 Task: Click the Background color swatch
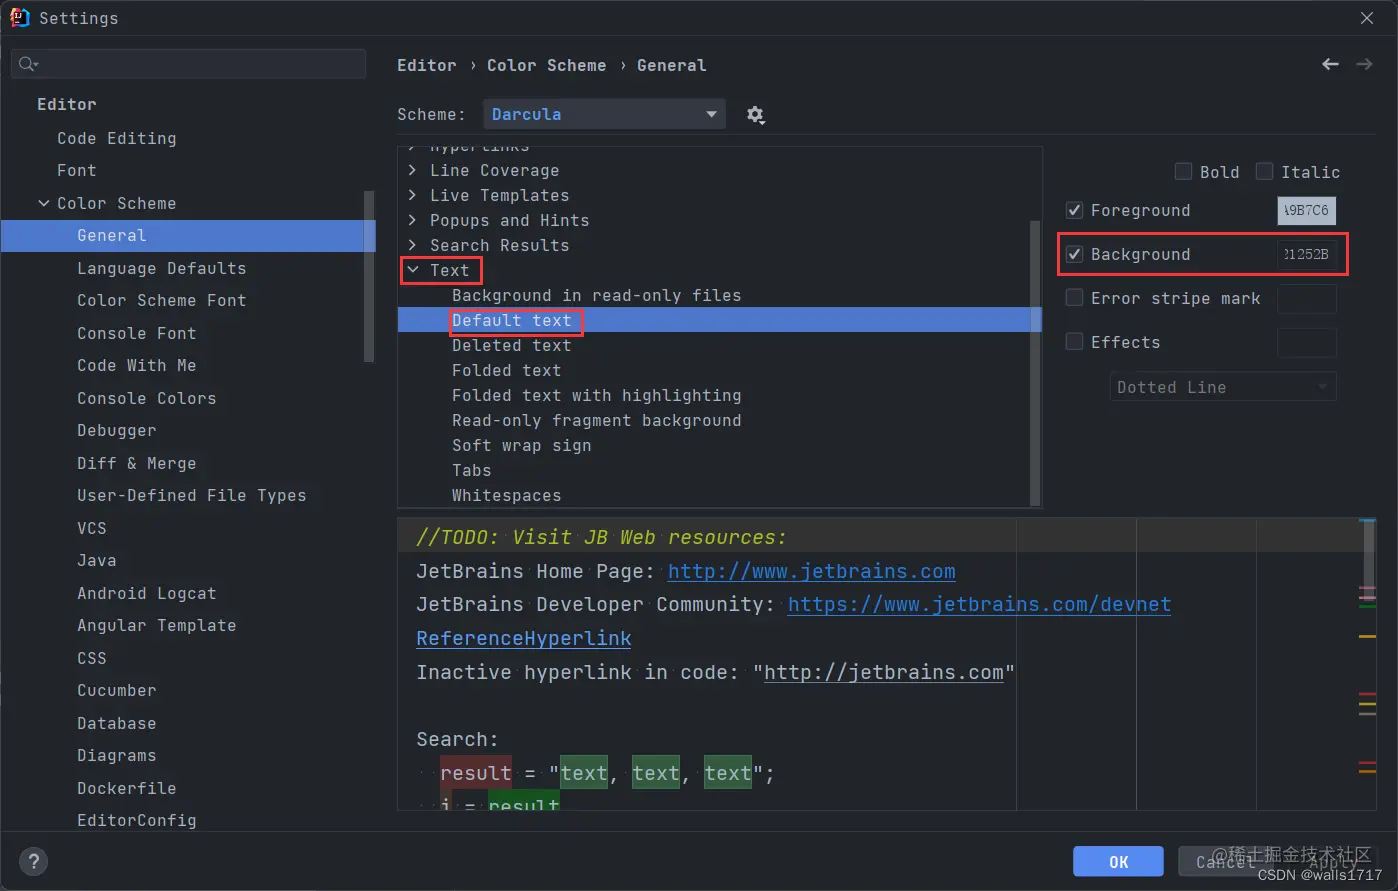pos(1307,254)
